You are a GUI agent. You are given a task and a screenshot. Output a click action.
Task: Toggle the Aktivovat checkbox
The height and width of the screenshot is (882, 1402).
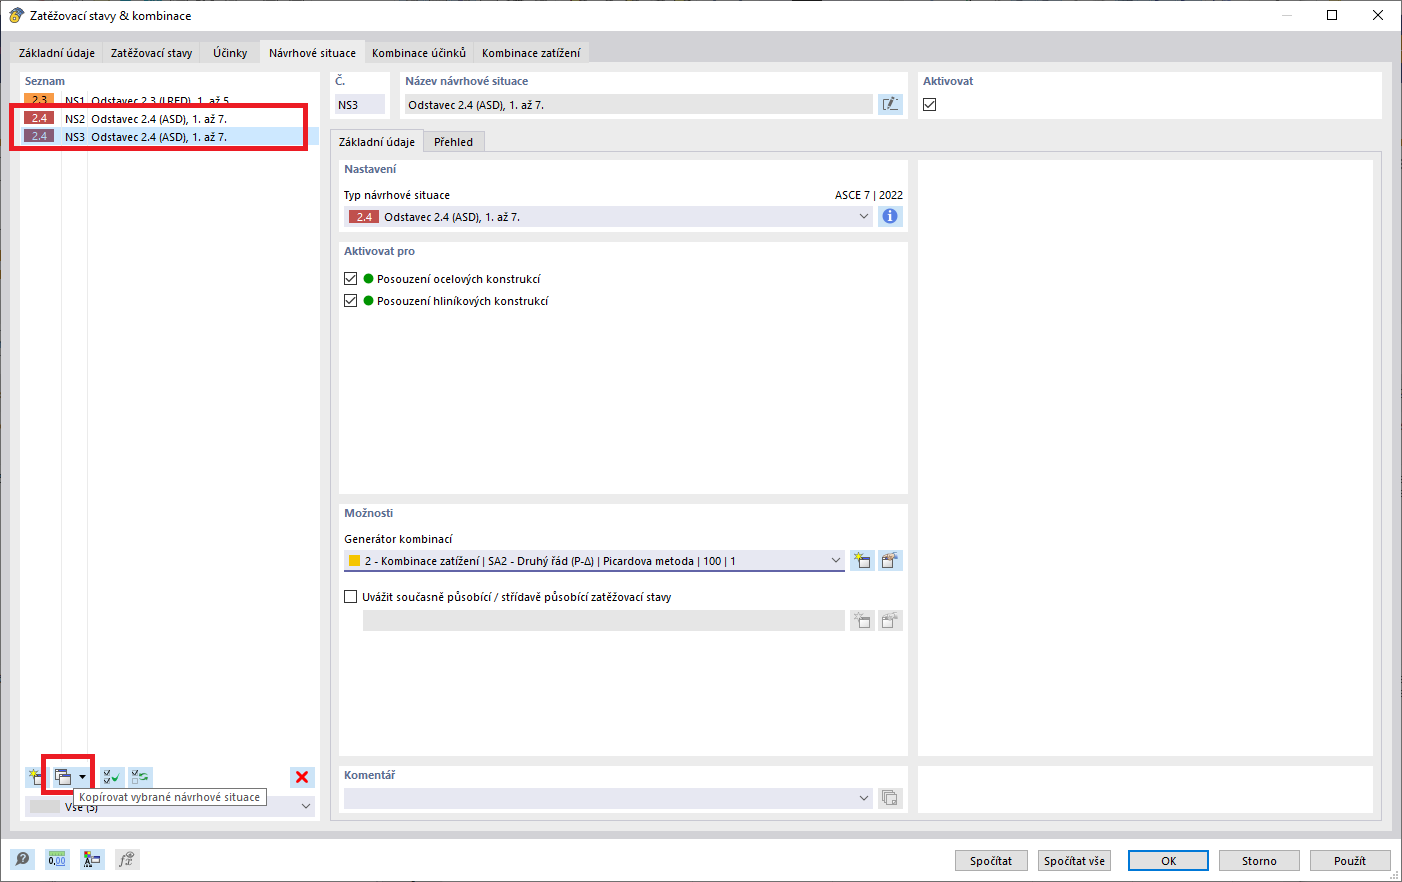click(930, 104)
